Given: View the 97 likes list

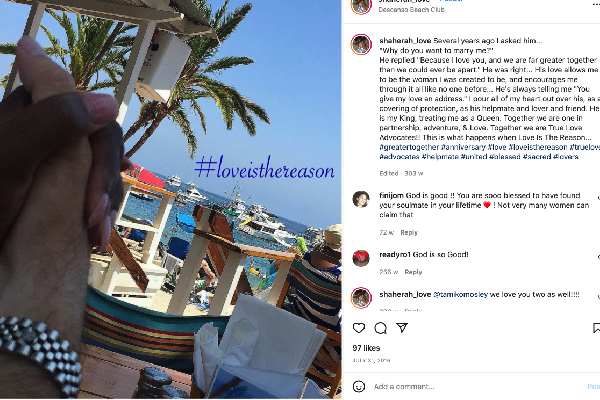Looking at the screenshot, I should click(x=366, y=348).
